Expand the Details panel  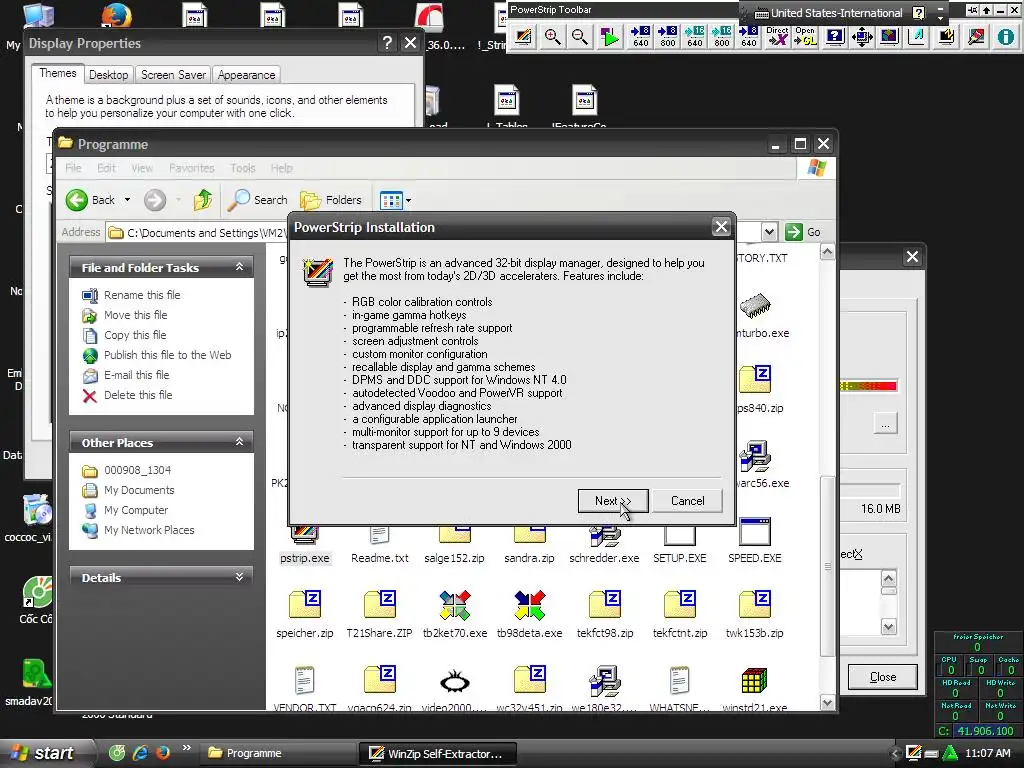coord(240,577)
